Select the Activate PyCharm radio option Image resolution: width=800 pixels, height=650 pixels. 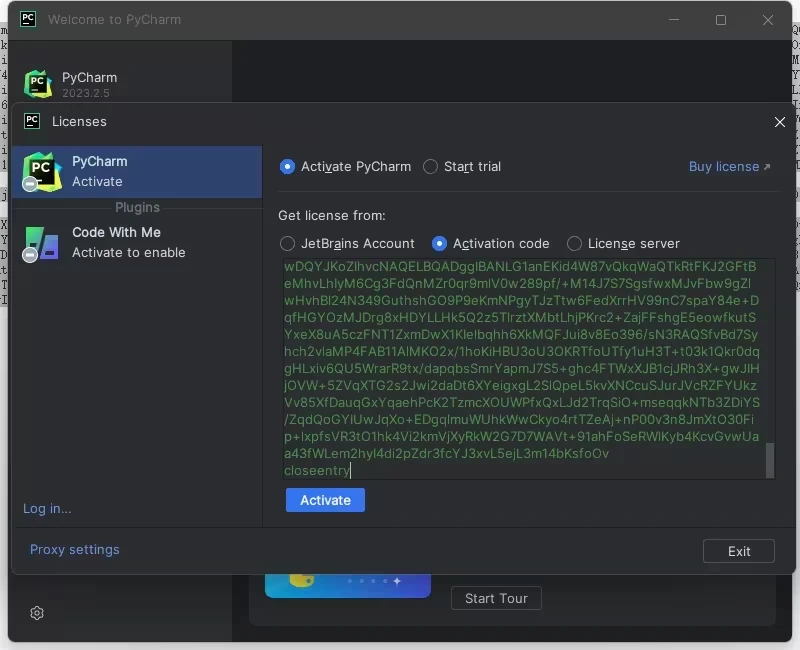pyautogui.click(x=288, y=167)
